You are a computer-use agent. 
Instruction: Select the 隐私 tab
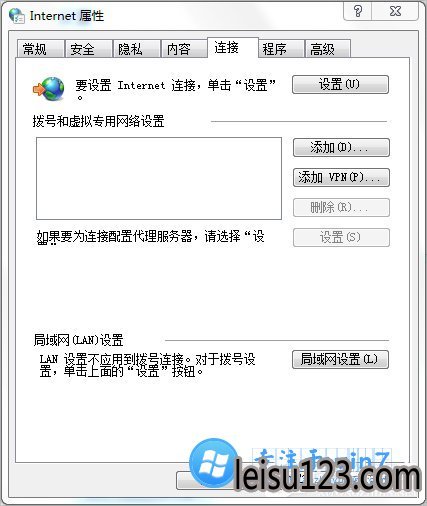tap(136, 49)
